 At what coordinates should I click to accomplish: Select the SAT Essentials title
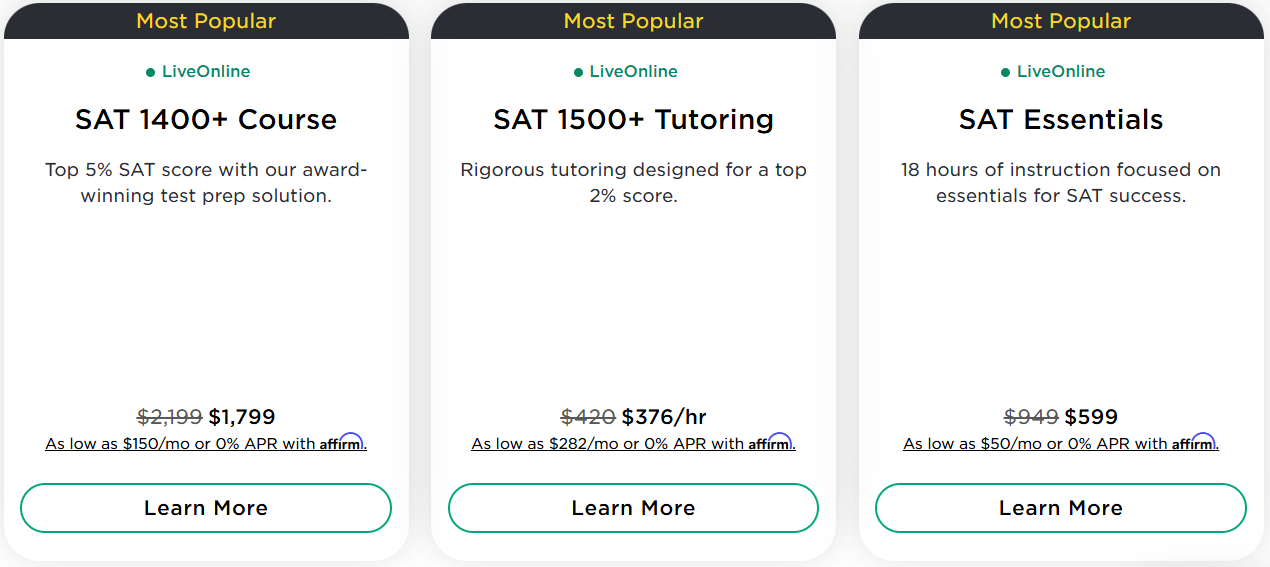pos(1060,120)
